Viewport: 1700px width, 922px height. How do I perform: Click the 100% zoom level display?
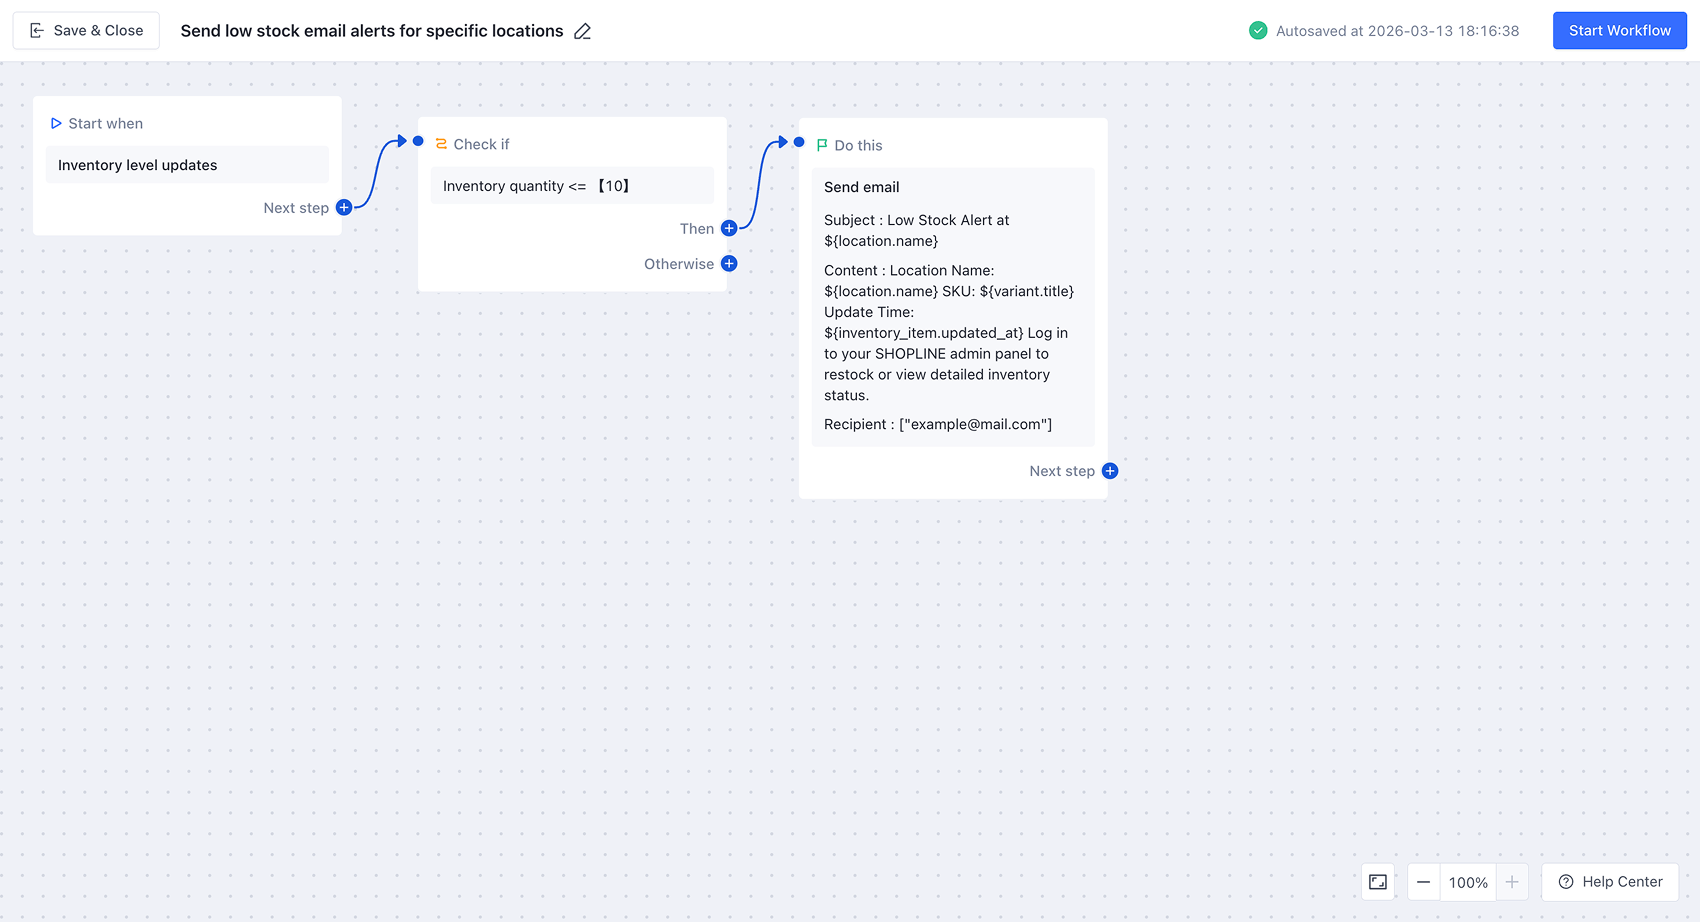(1468, 882)
